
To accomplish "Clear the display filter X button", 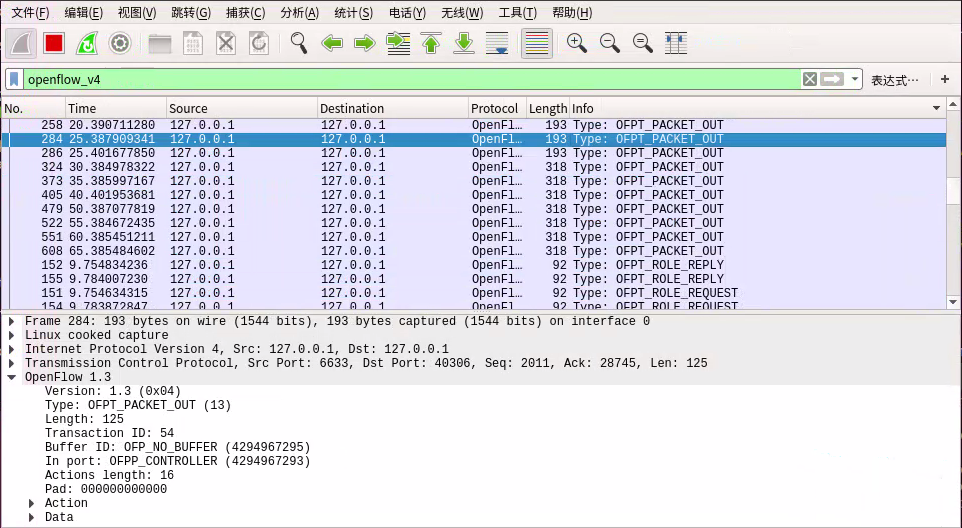I will 810,79.
